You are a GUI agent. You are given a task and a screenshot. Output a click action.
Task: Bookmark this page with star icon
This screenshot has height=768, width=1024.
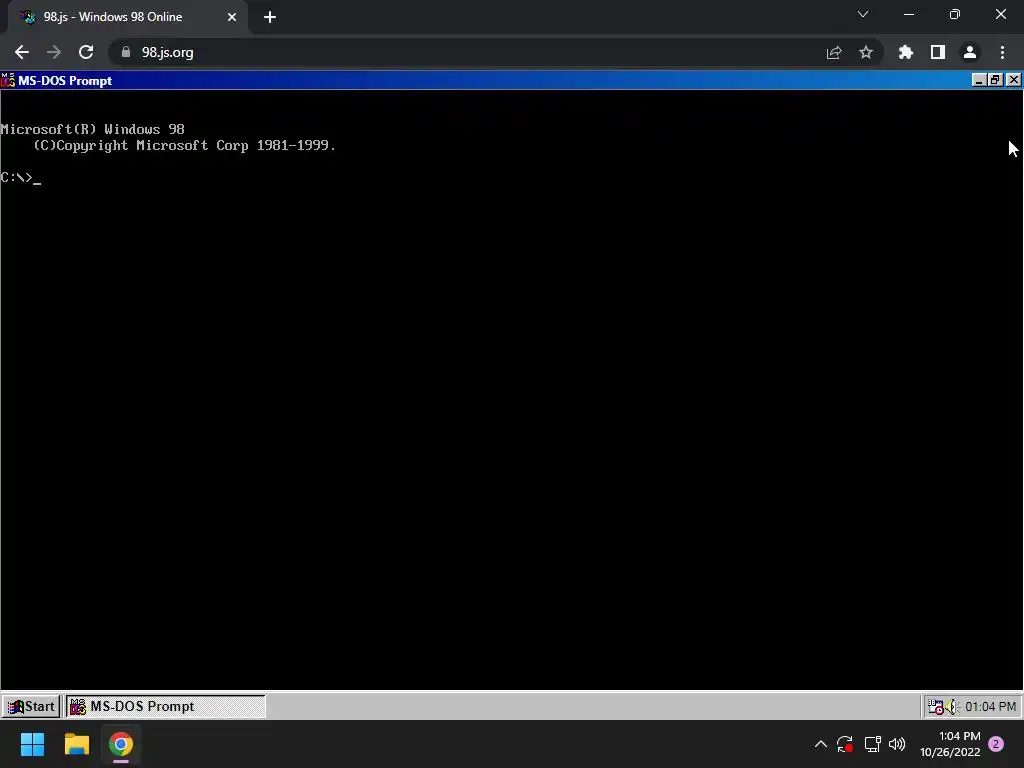(866, 52)
